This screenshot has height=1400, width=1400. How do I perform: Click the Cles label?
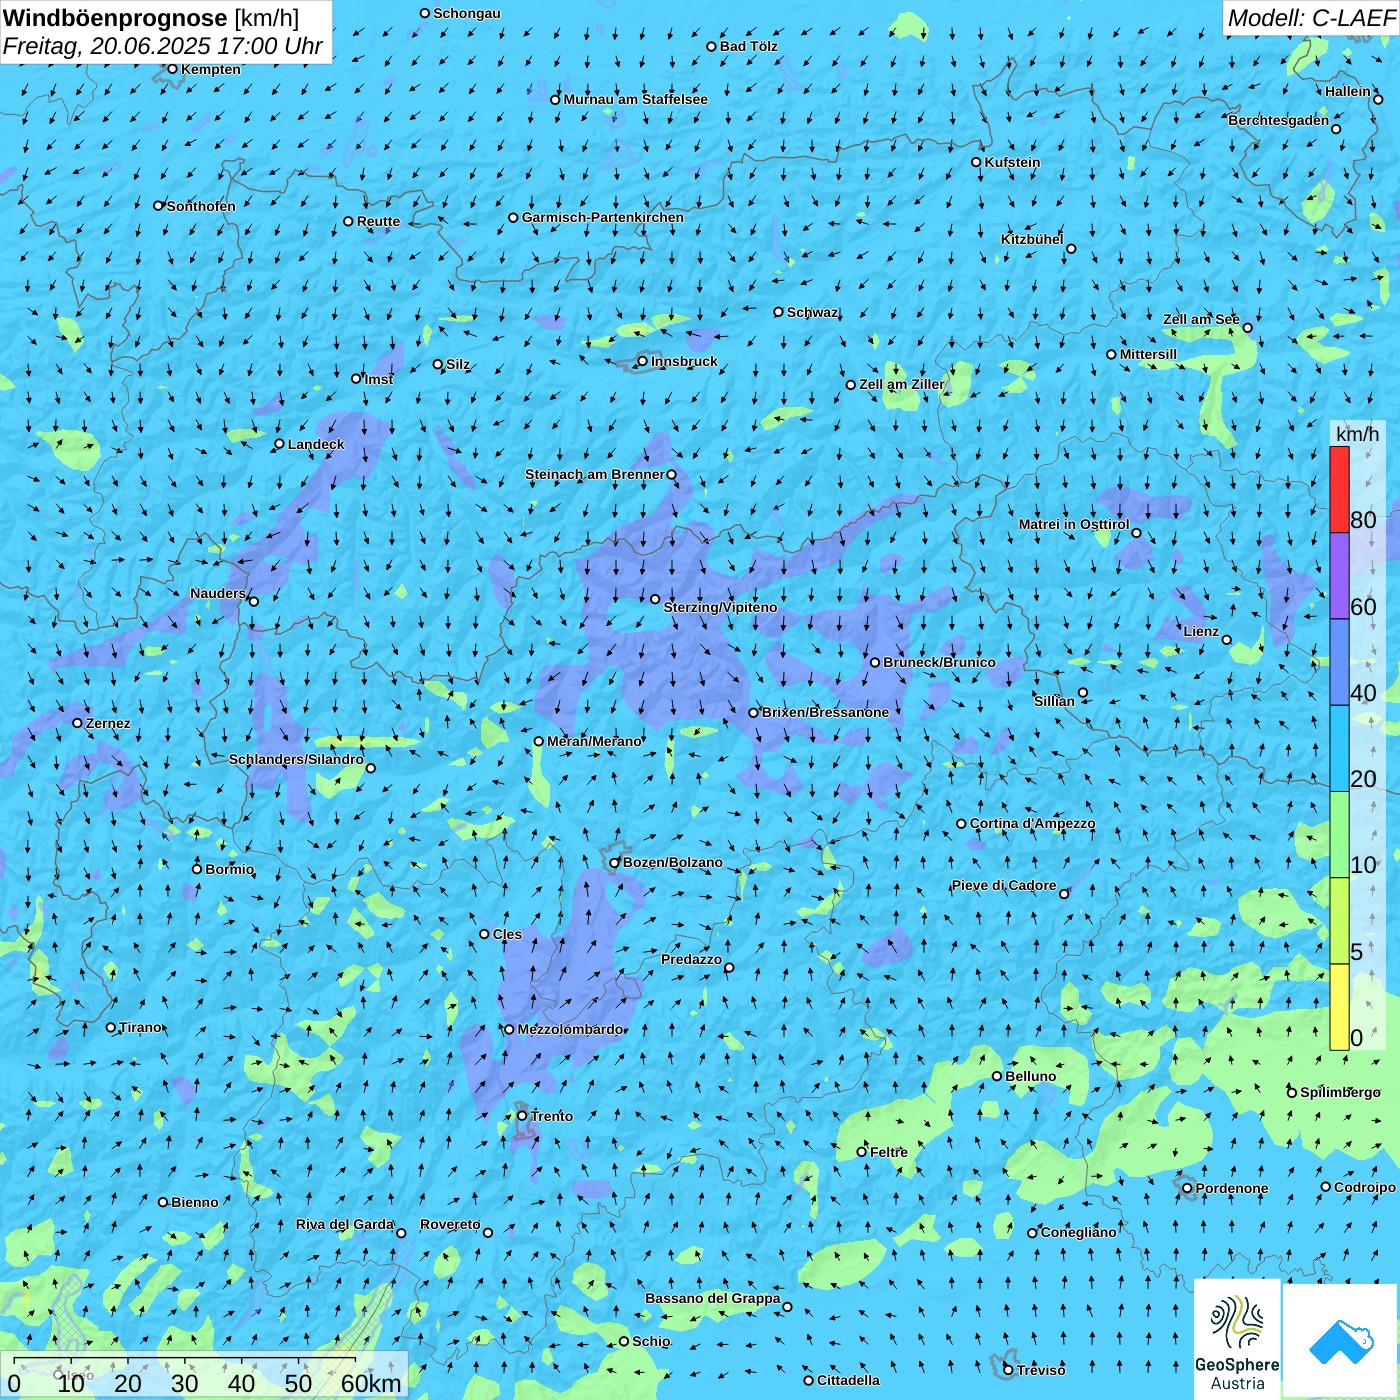[x=507, y=934]
